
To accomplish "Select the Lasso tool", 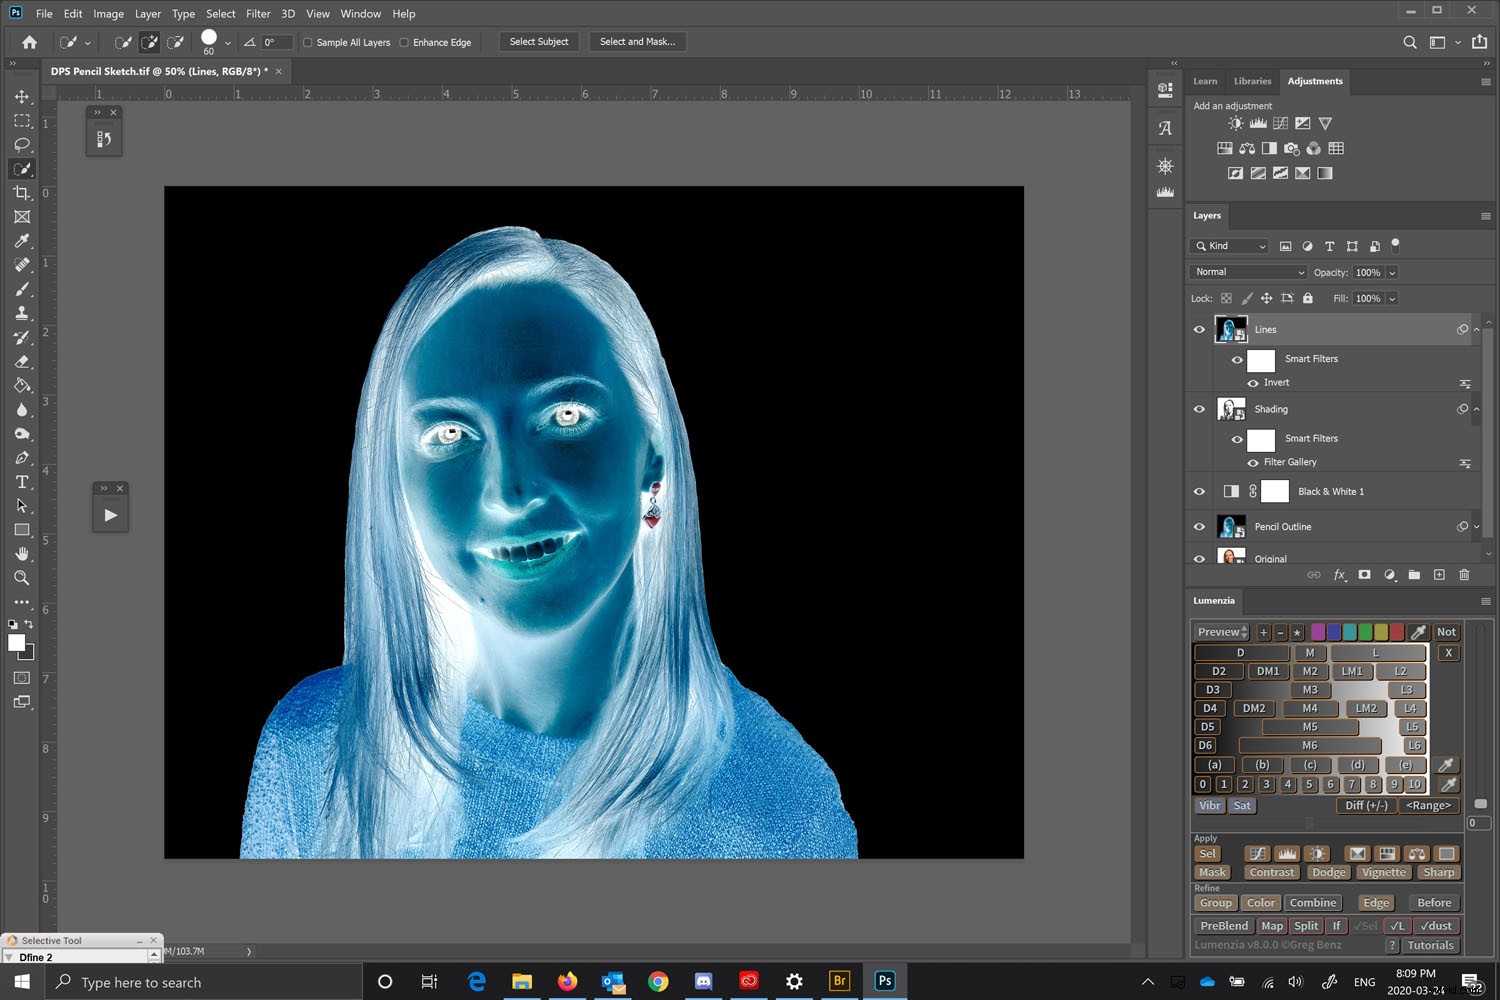I will 22,144.
